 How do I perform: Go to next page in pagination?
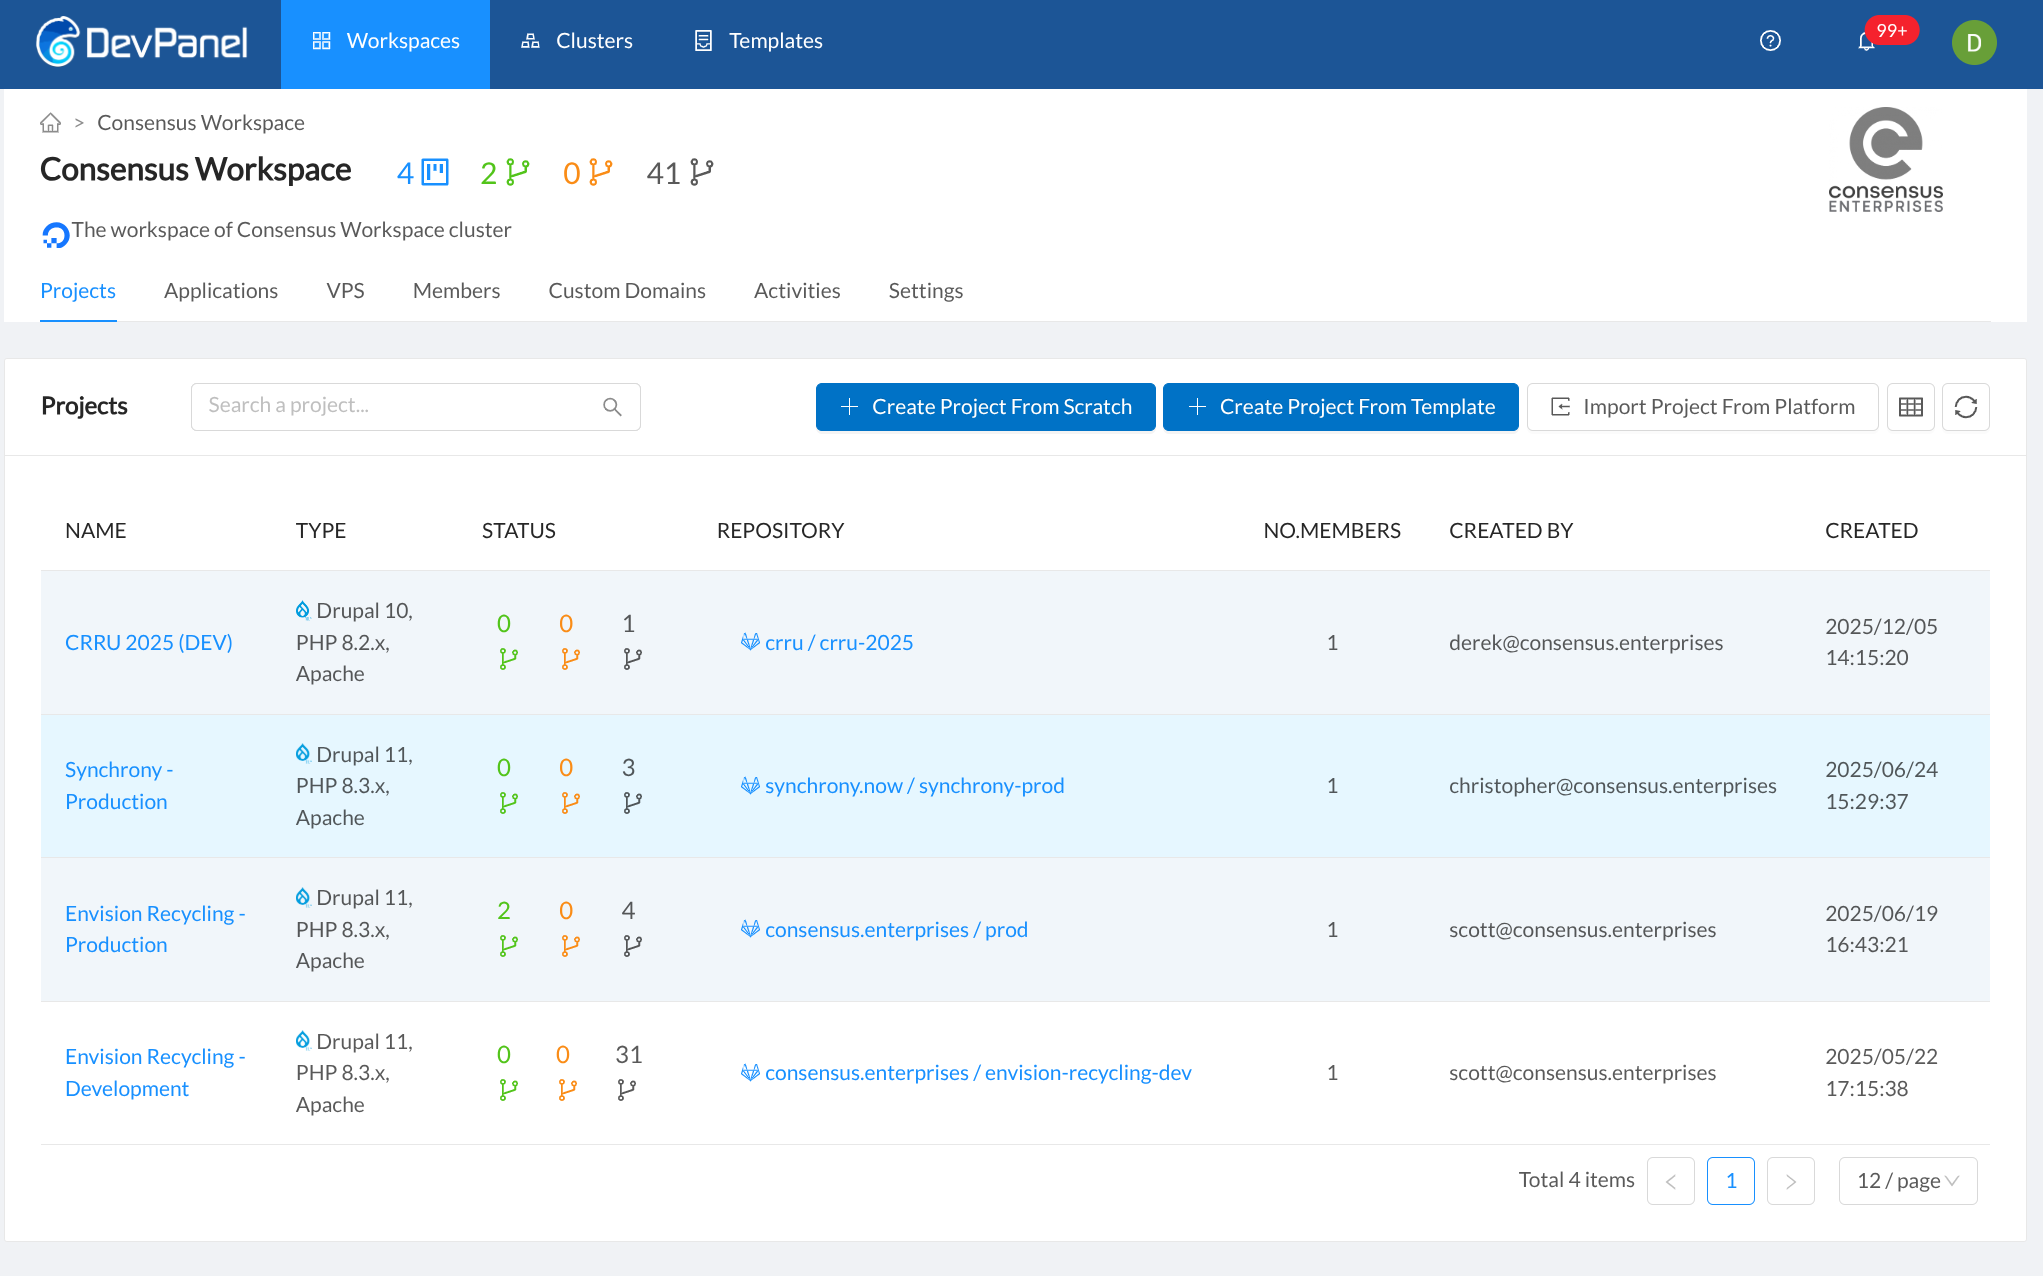click(x=1790, y=1181)
